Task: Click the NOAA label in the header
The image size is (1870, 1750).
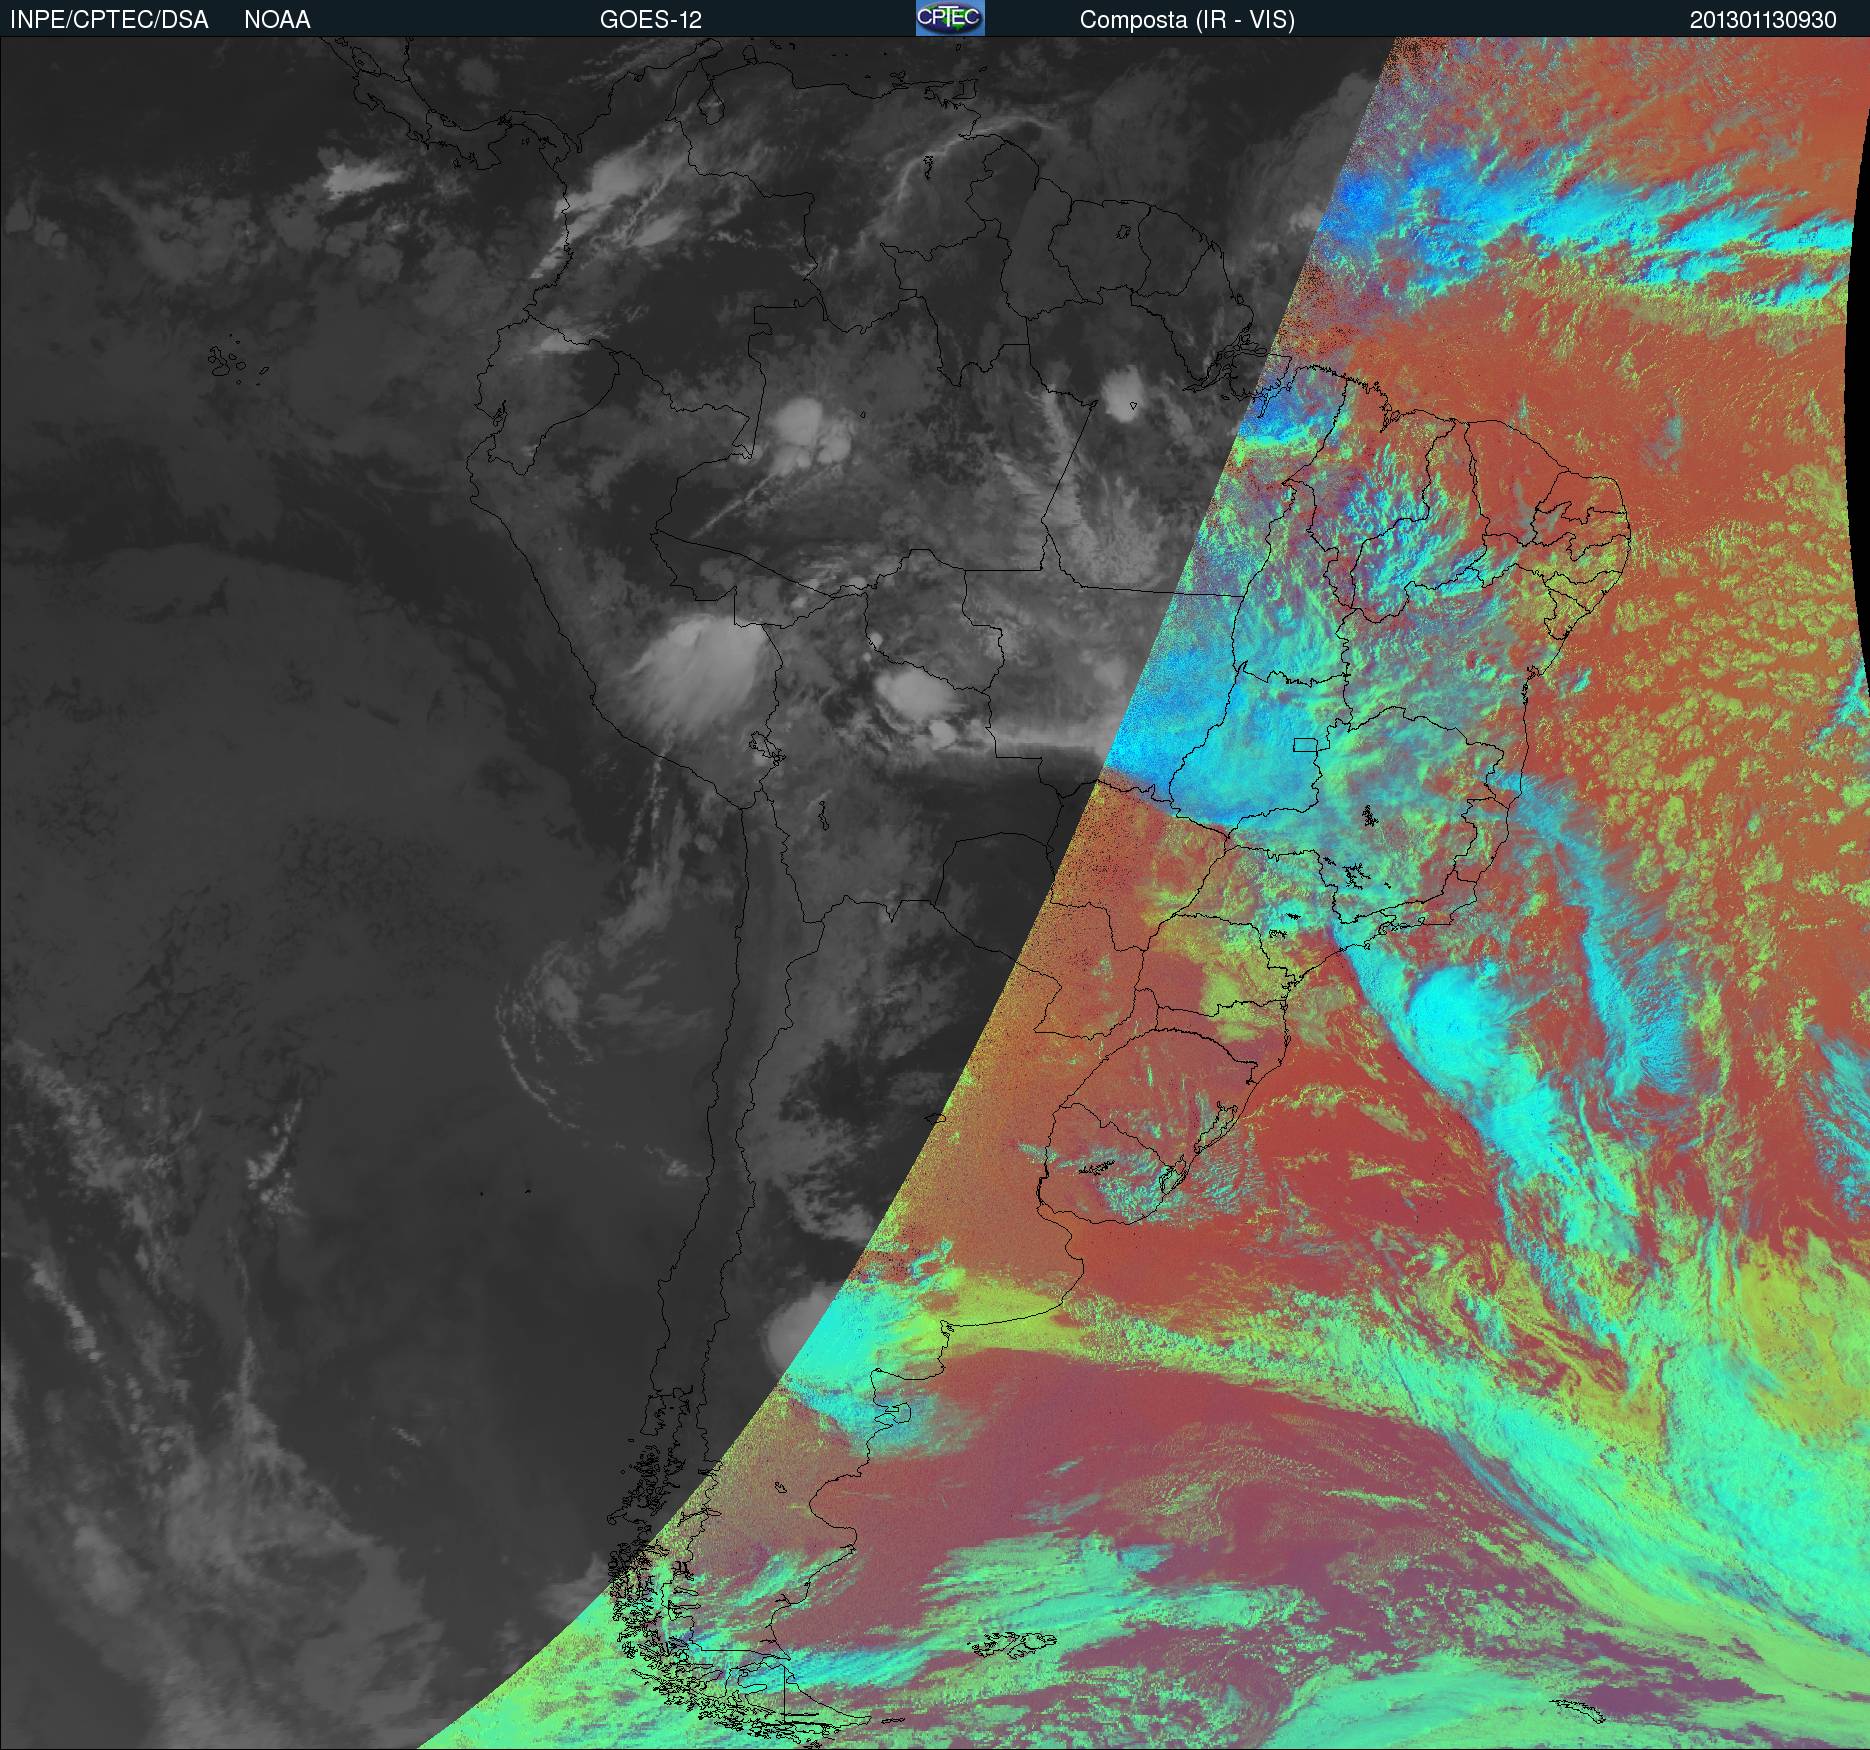Action: (x=277, y=20)
